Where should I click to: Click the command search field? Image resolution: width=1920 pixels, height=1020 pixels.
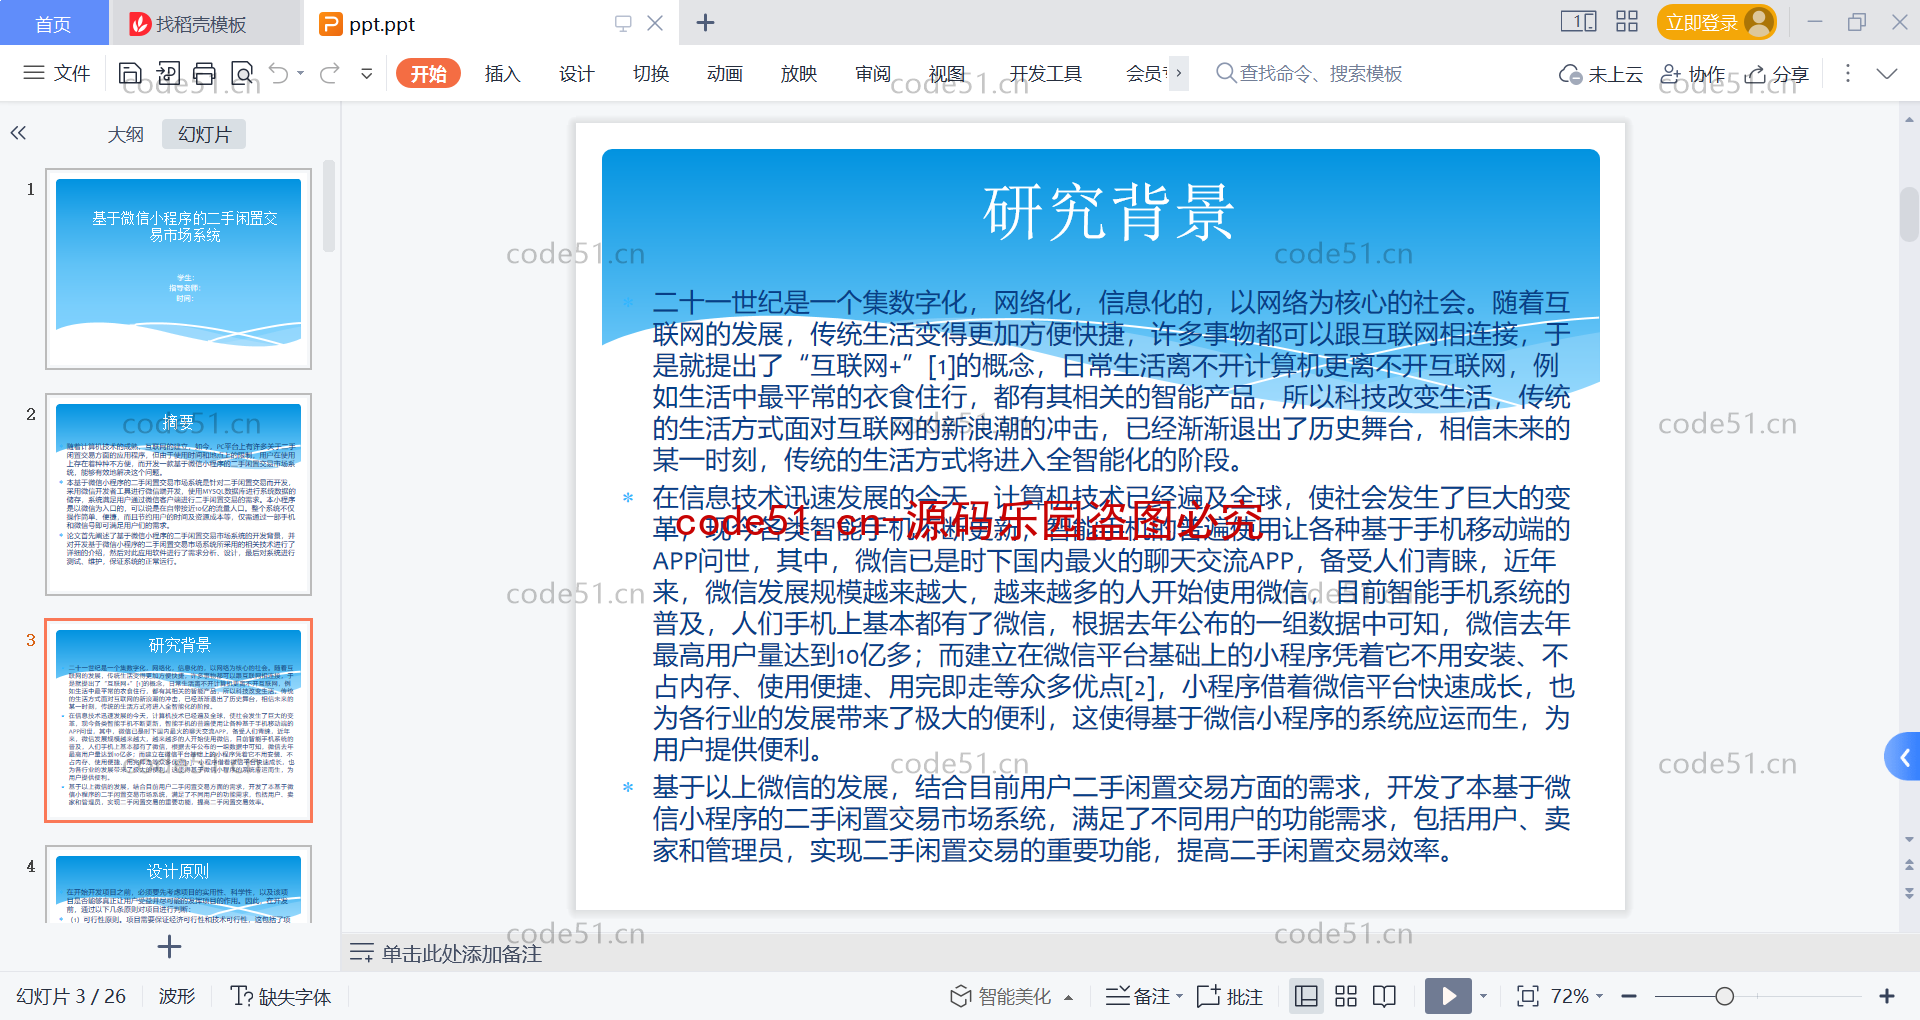[1309, 73]
